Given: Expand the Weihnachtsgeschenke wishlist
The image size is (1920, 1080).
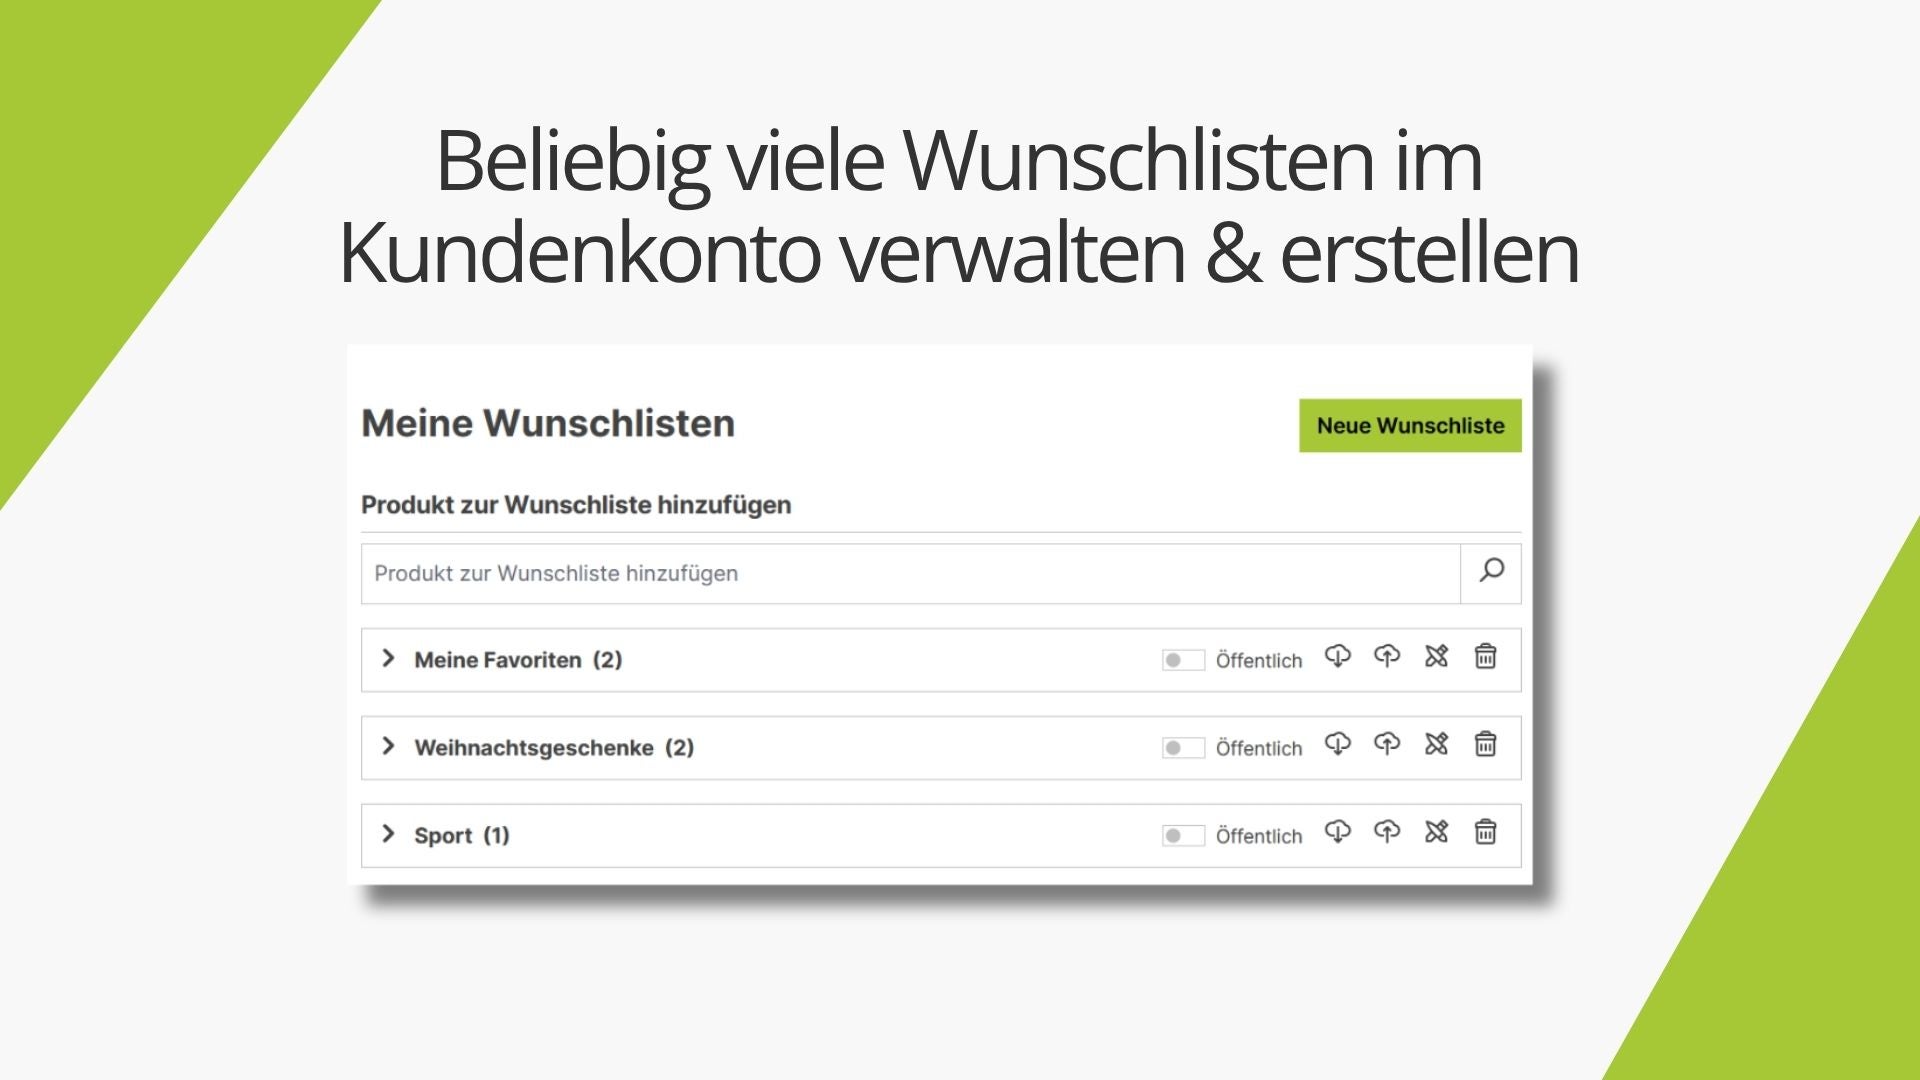Looking at the screenshot, I should pos(388,746).
